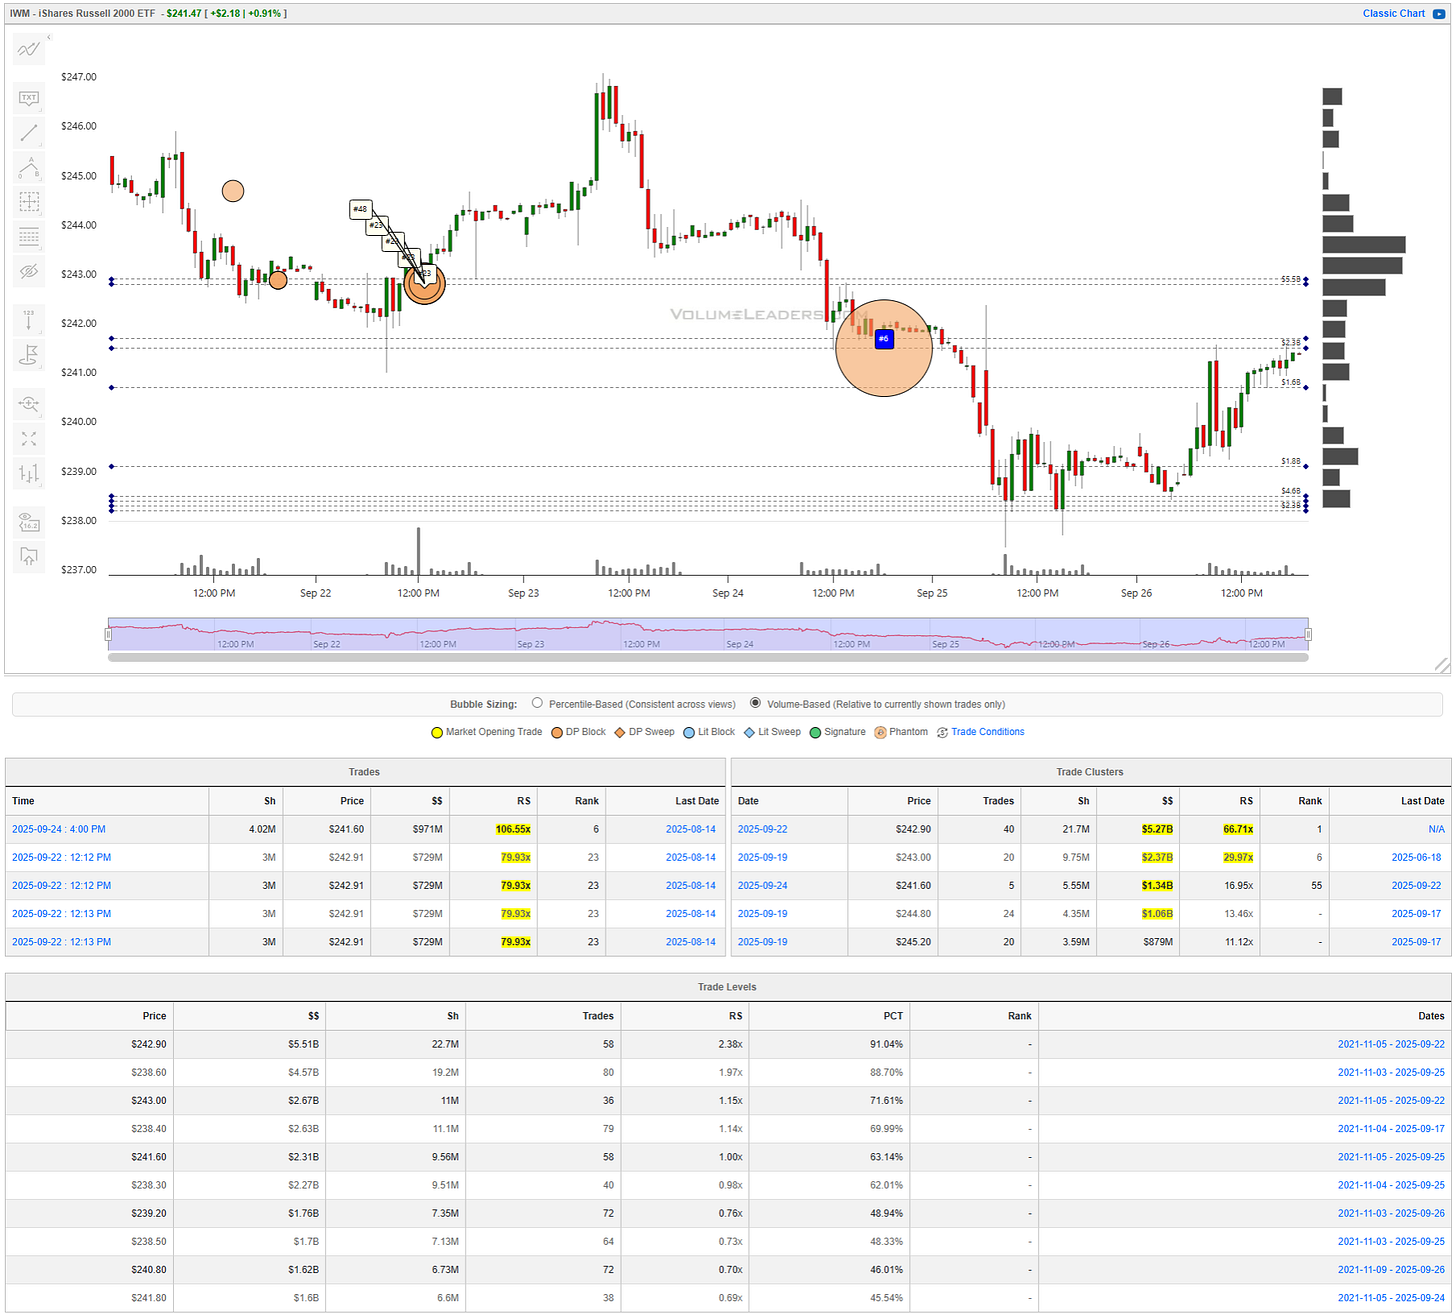The height and width of the screenshot is (1314, 1456).
Task: Select the horizontal grid lines tool
Action: pyautogui.click(x=29, y=236)
